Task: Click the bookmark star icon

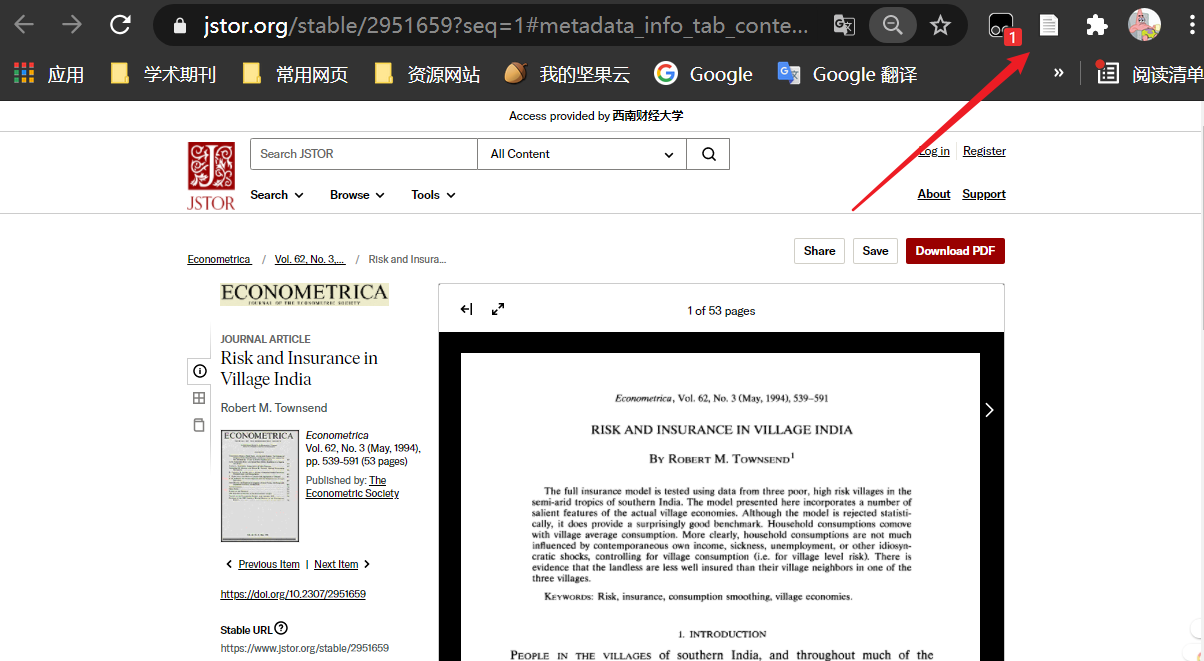Action: pyautogui.click(x=940, y=25)
